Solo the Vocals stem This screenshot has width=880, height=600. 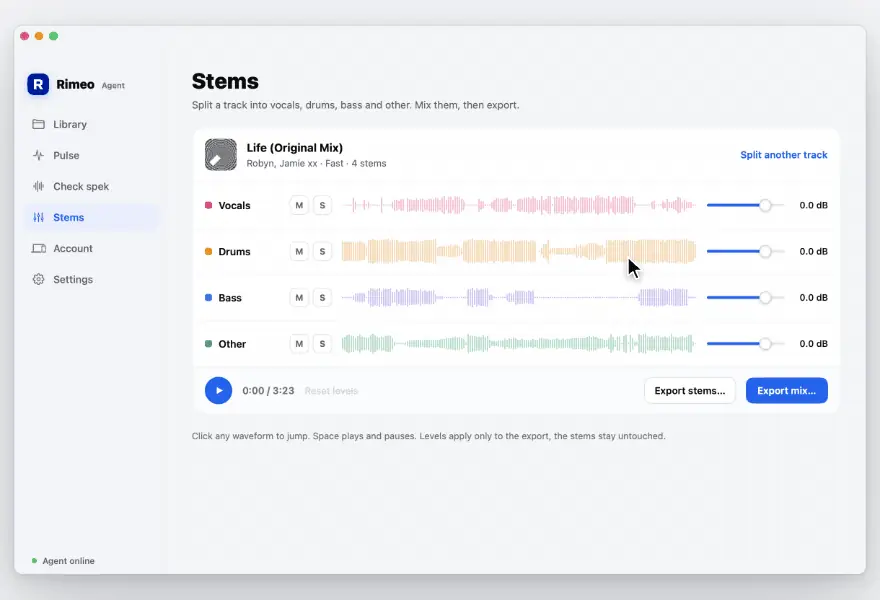click(322, 205)
